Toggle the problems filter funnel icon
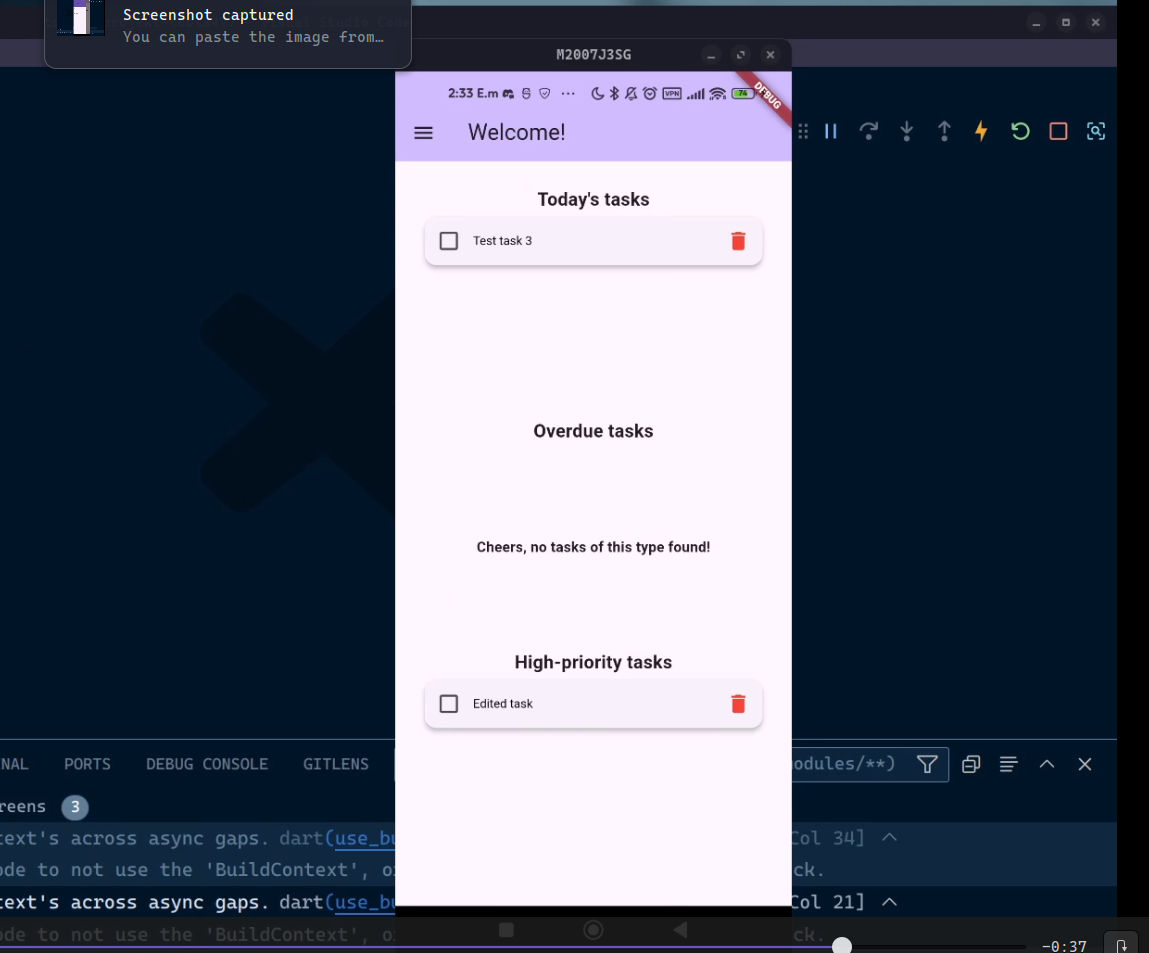Screen dimensions: 1149x953 [927, 764]
